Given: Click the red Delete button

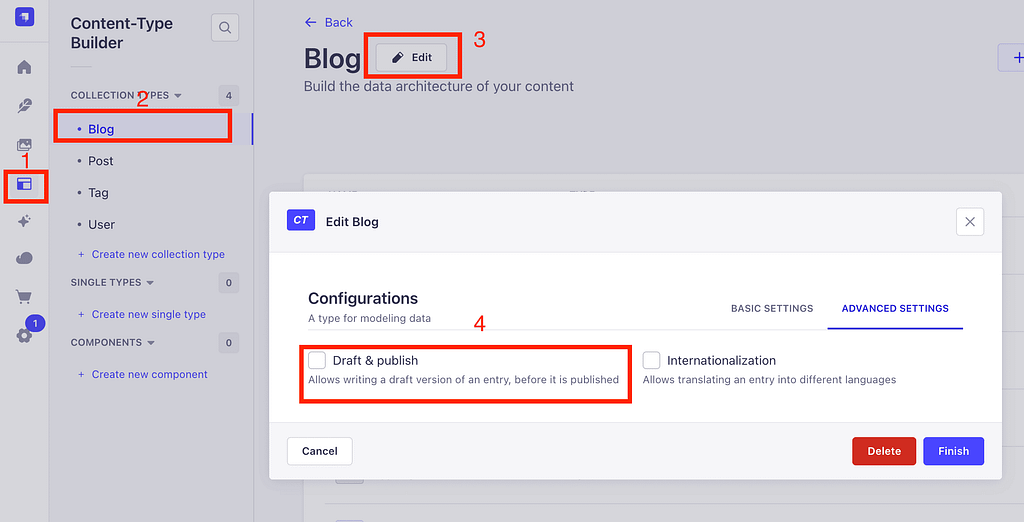Looking at the screenshot, I should point(884,451).
